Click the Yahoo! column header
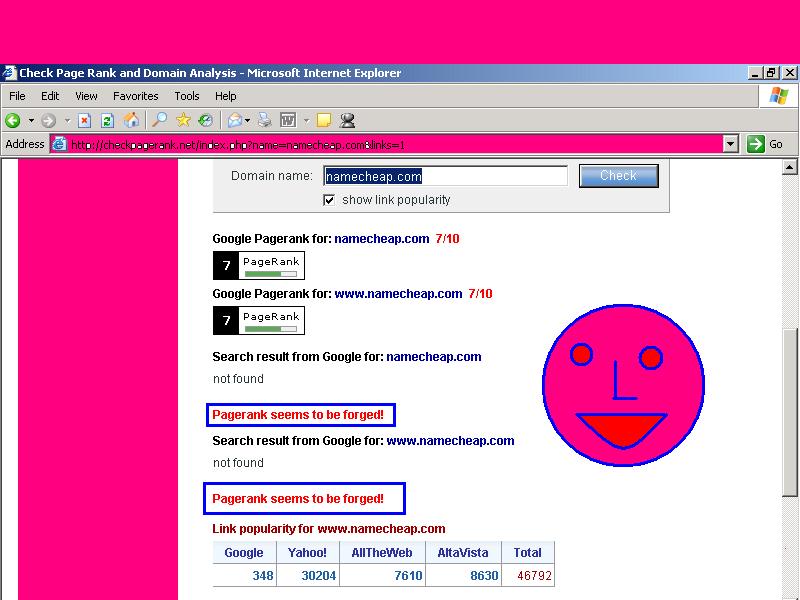800x600 pixels. [x=307, y=553]
